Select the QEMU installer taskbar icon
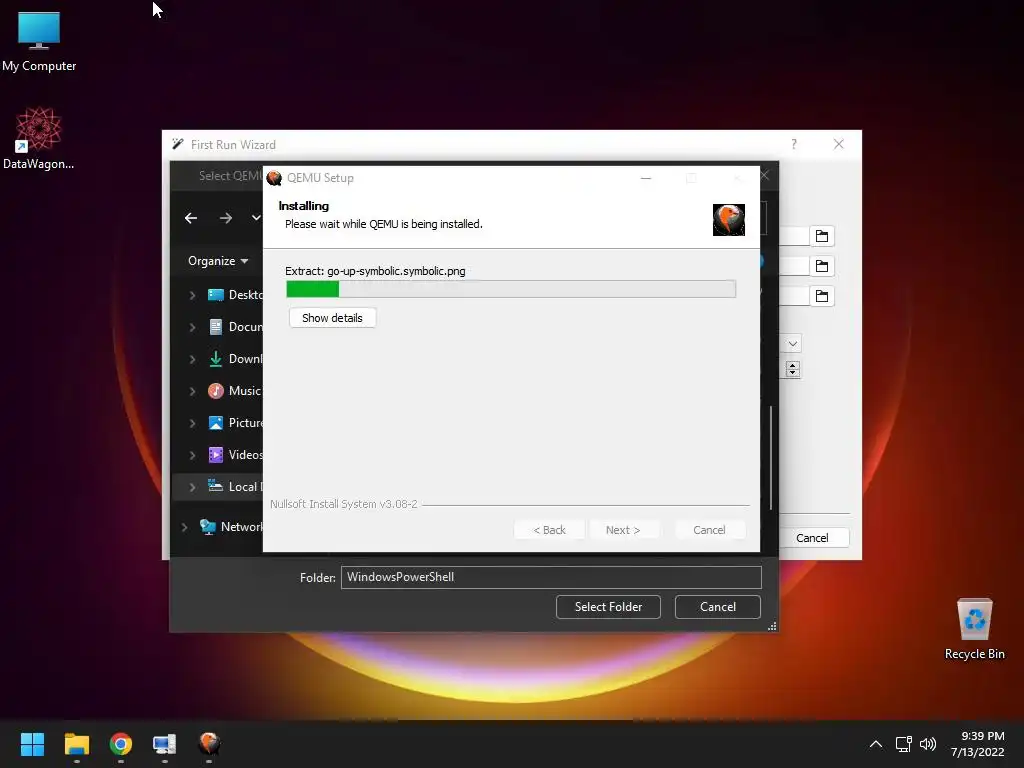 click(209, 743)
